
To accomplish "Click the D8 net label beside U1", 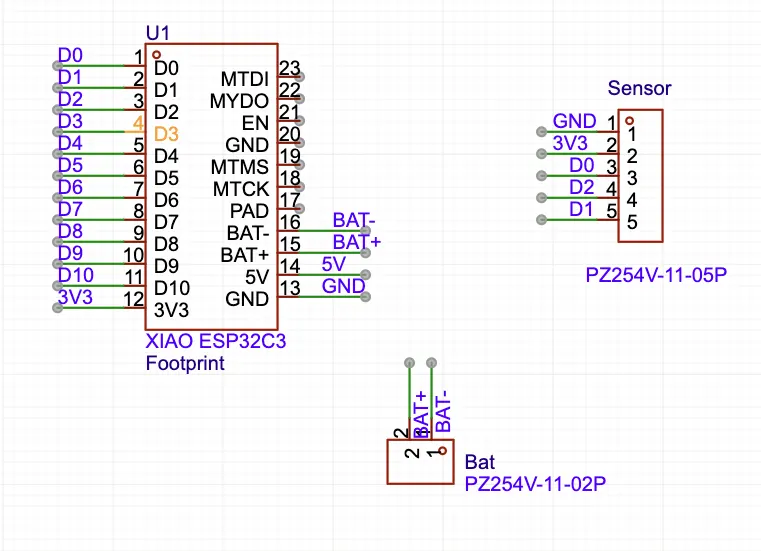I will pos(70,231).
